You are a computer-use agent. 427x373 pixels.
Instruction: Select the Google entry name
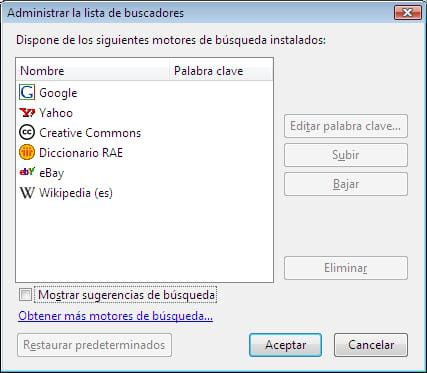[58, 93]
